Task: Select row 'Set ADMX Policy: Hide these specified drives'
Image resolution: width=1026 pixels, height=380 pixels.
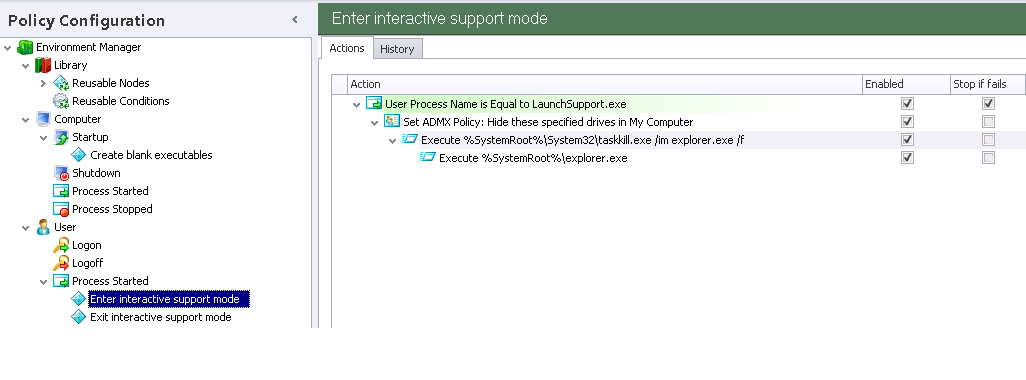Action: (548, 122)
